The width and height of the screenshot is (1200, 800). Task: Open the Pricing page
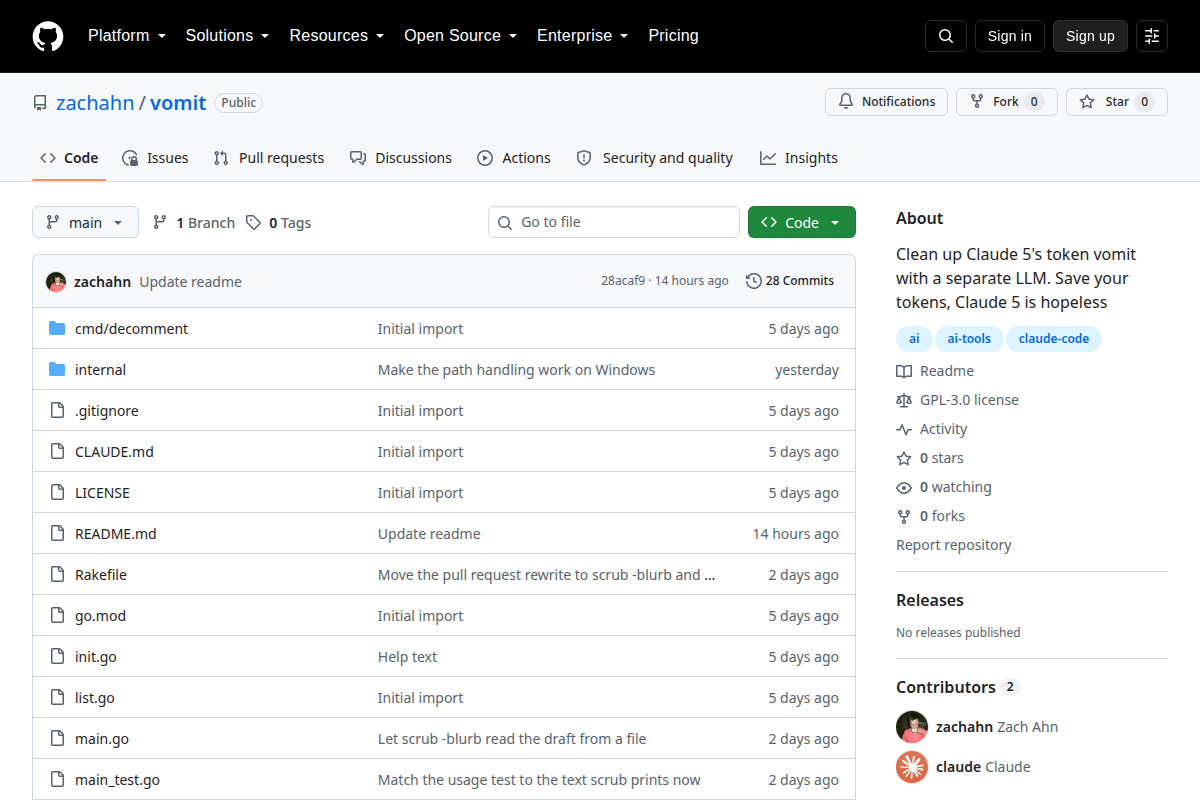(673, 36)
